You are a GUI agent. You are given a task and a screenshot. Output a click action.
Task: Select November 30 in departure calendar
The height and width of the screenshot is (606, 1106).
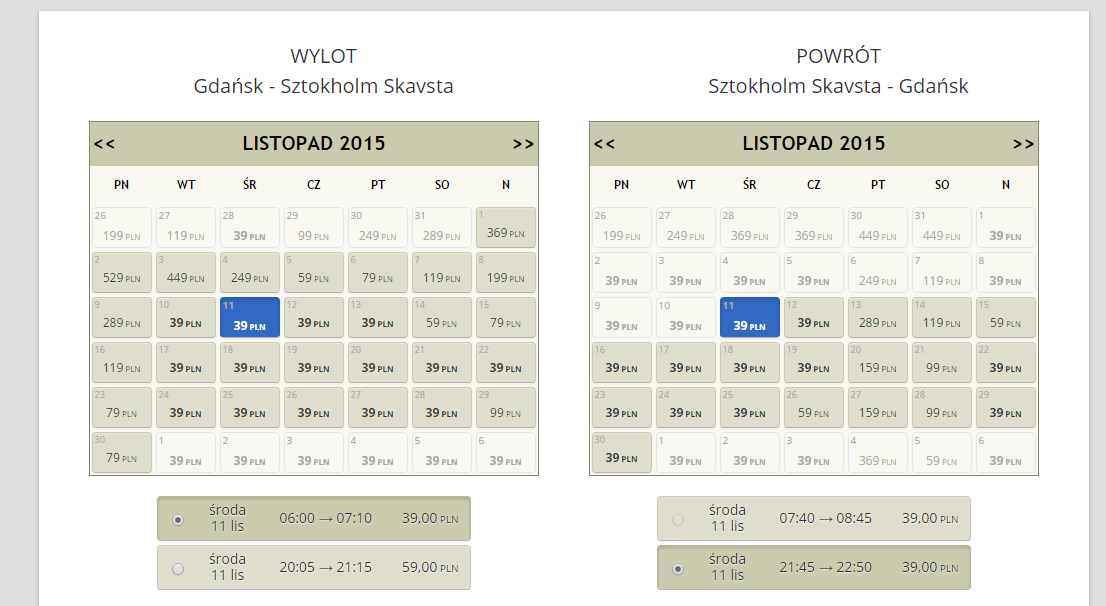[x=121, y=452]
